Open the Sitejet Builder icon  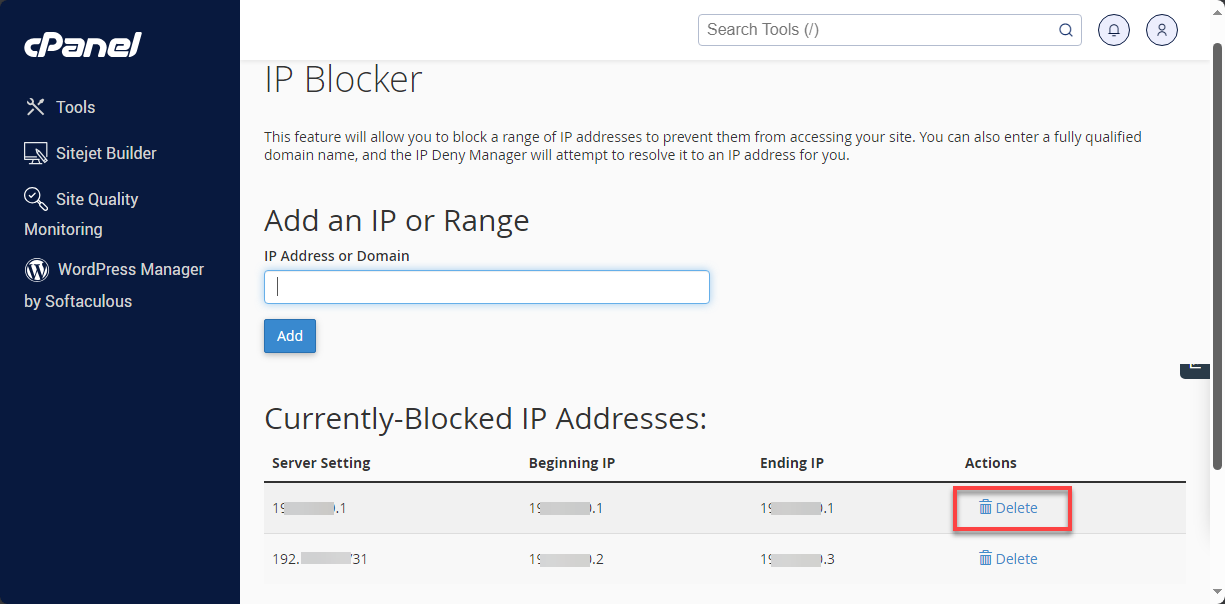pos(35,152)
